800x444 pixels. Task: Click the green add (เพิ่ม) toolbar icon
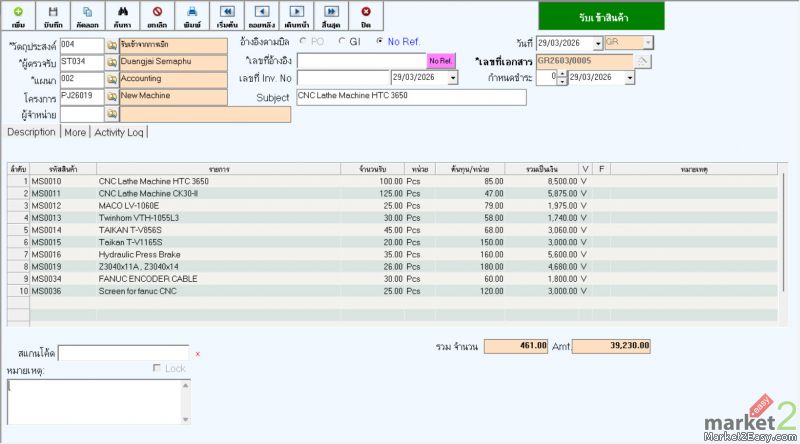[19, 15]
